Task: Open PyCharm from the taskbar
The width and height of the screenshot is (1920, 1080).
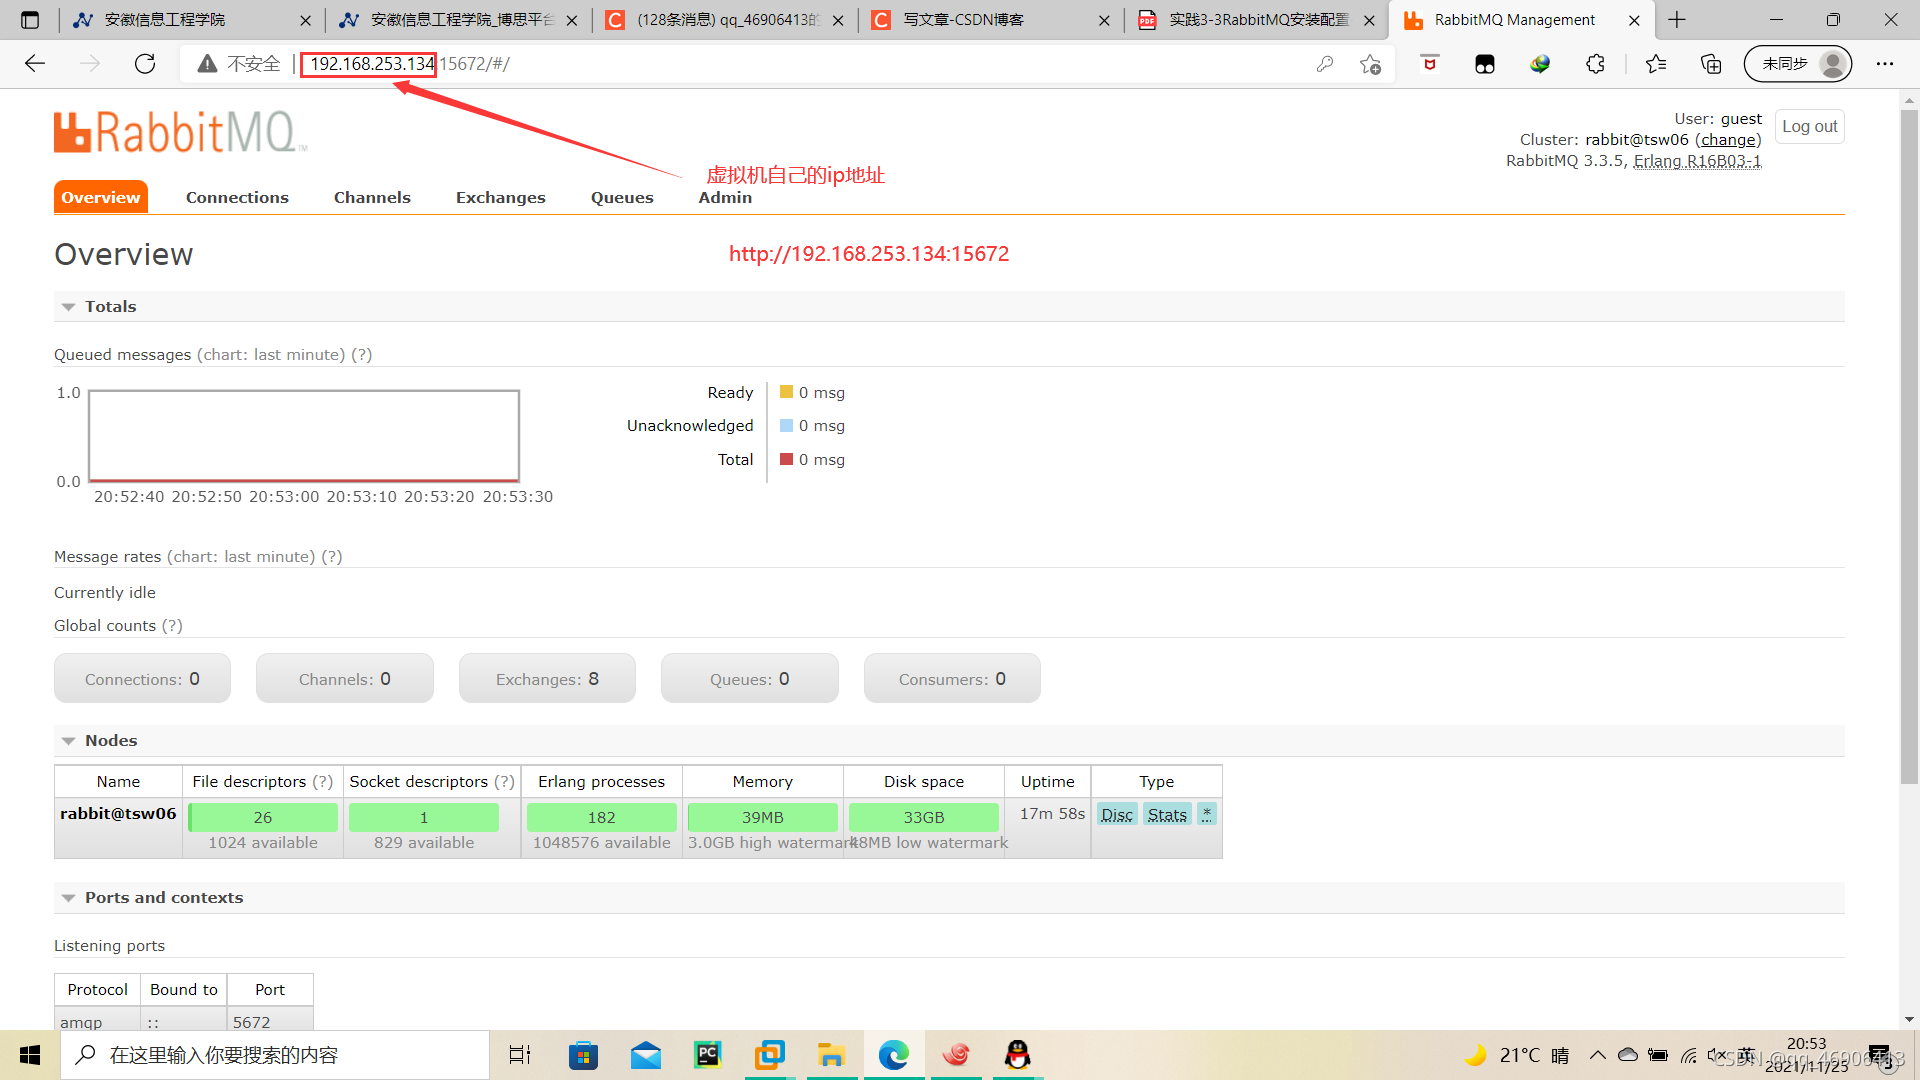Action: (708, 1055)
